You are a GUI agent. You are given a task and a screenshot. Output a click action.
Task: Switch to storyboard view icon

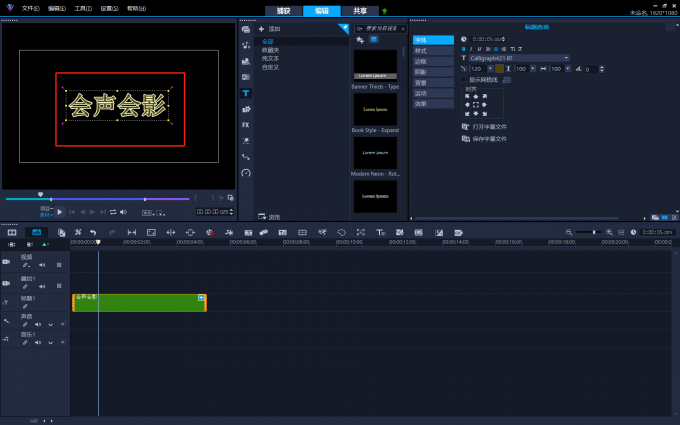pos(12,232)
